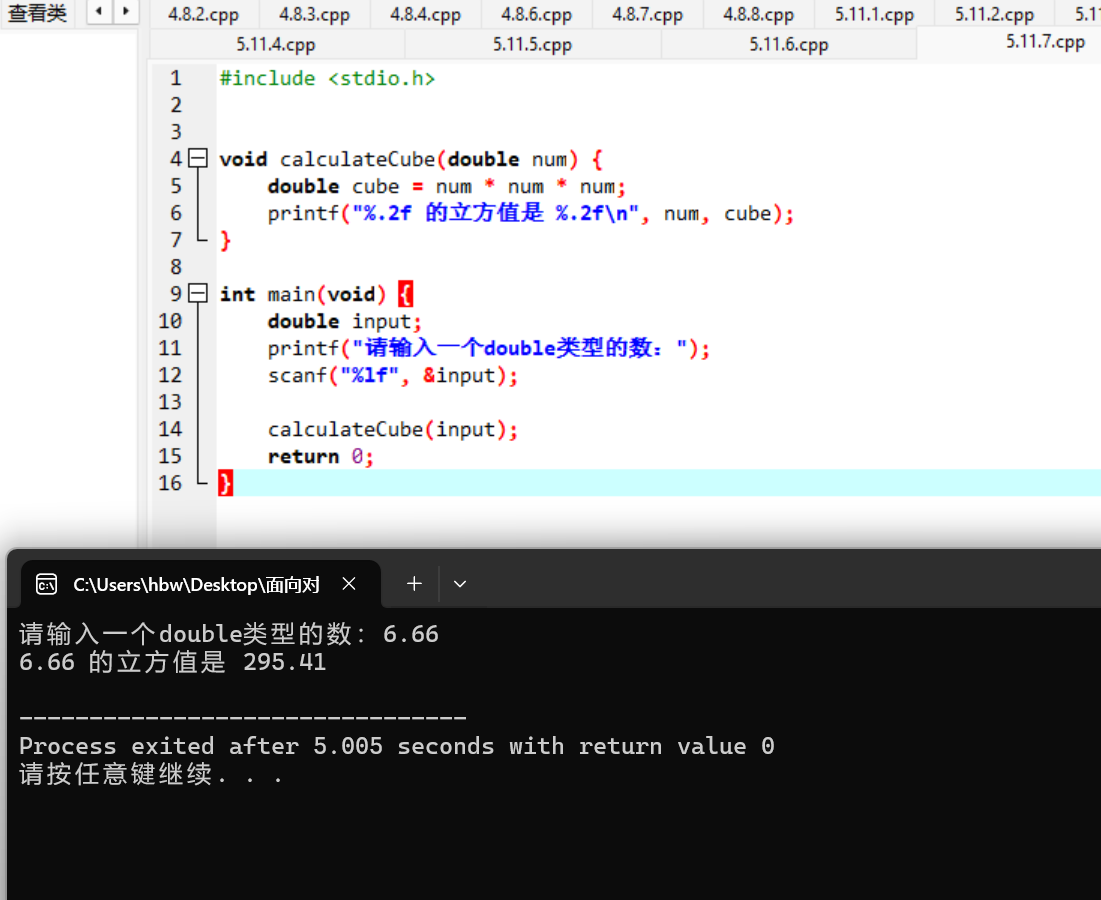The width and height of the screenshot is (1101, 900).
Task: Click 'return 0;' code line
Action: point(320,456)
